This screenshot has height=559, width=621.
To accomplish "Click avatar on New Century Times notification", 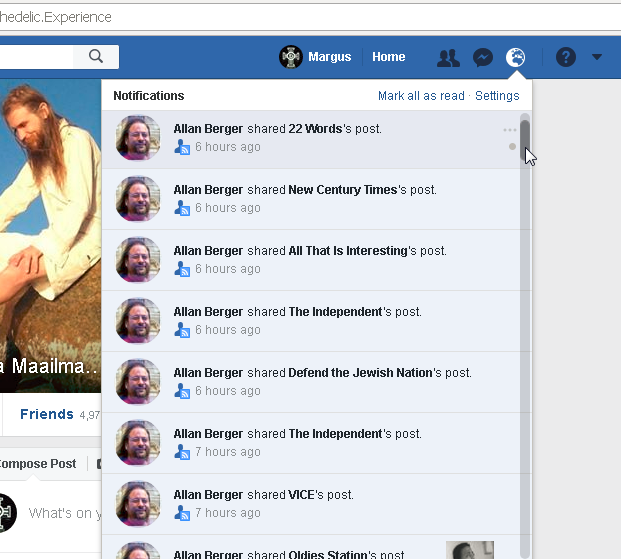I will click(138, 199).
